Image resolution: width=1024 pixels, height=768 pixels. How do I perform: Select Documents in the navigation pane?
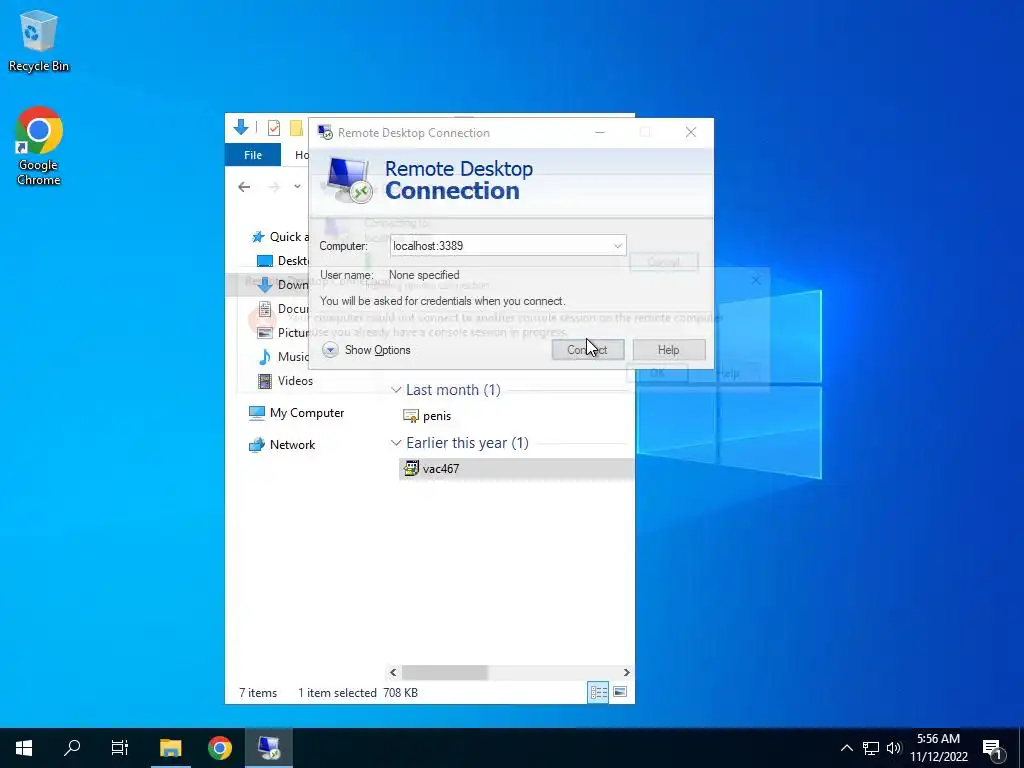point(283,309)
